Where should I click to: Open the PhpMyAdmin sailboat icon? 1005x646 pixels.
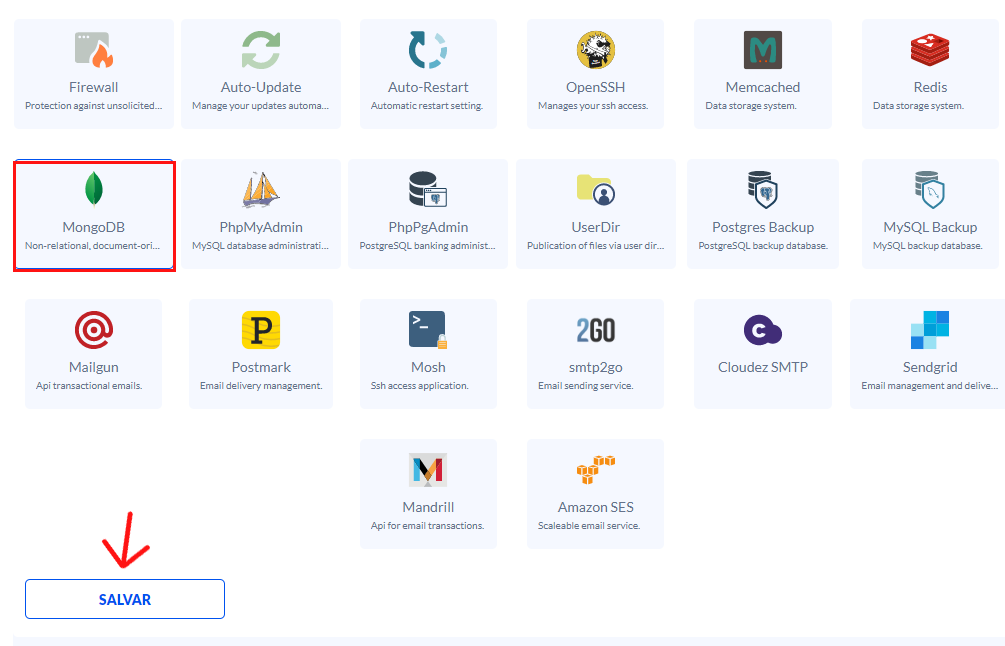261,189
